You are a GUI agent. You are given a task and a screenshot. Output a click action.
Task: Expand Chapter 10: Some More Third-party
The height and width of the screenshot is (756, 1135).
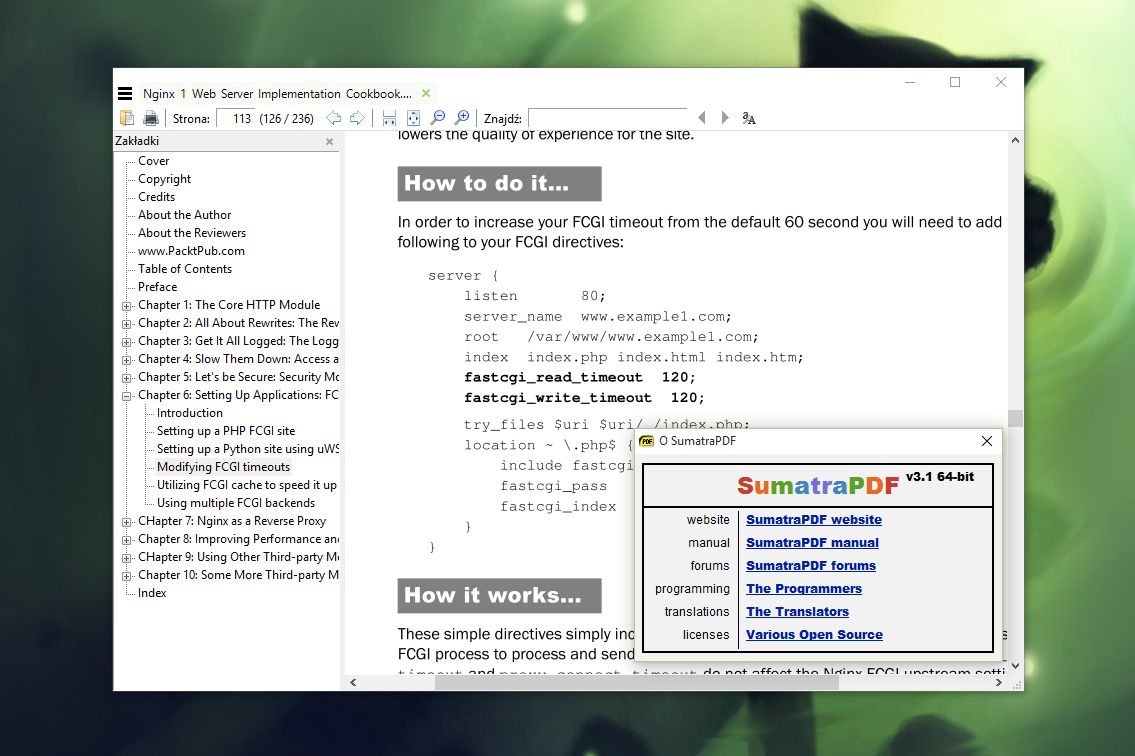tap(127, 576)
